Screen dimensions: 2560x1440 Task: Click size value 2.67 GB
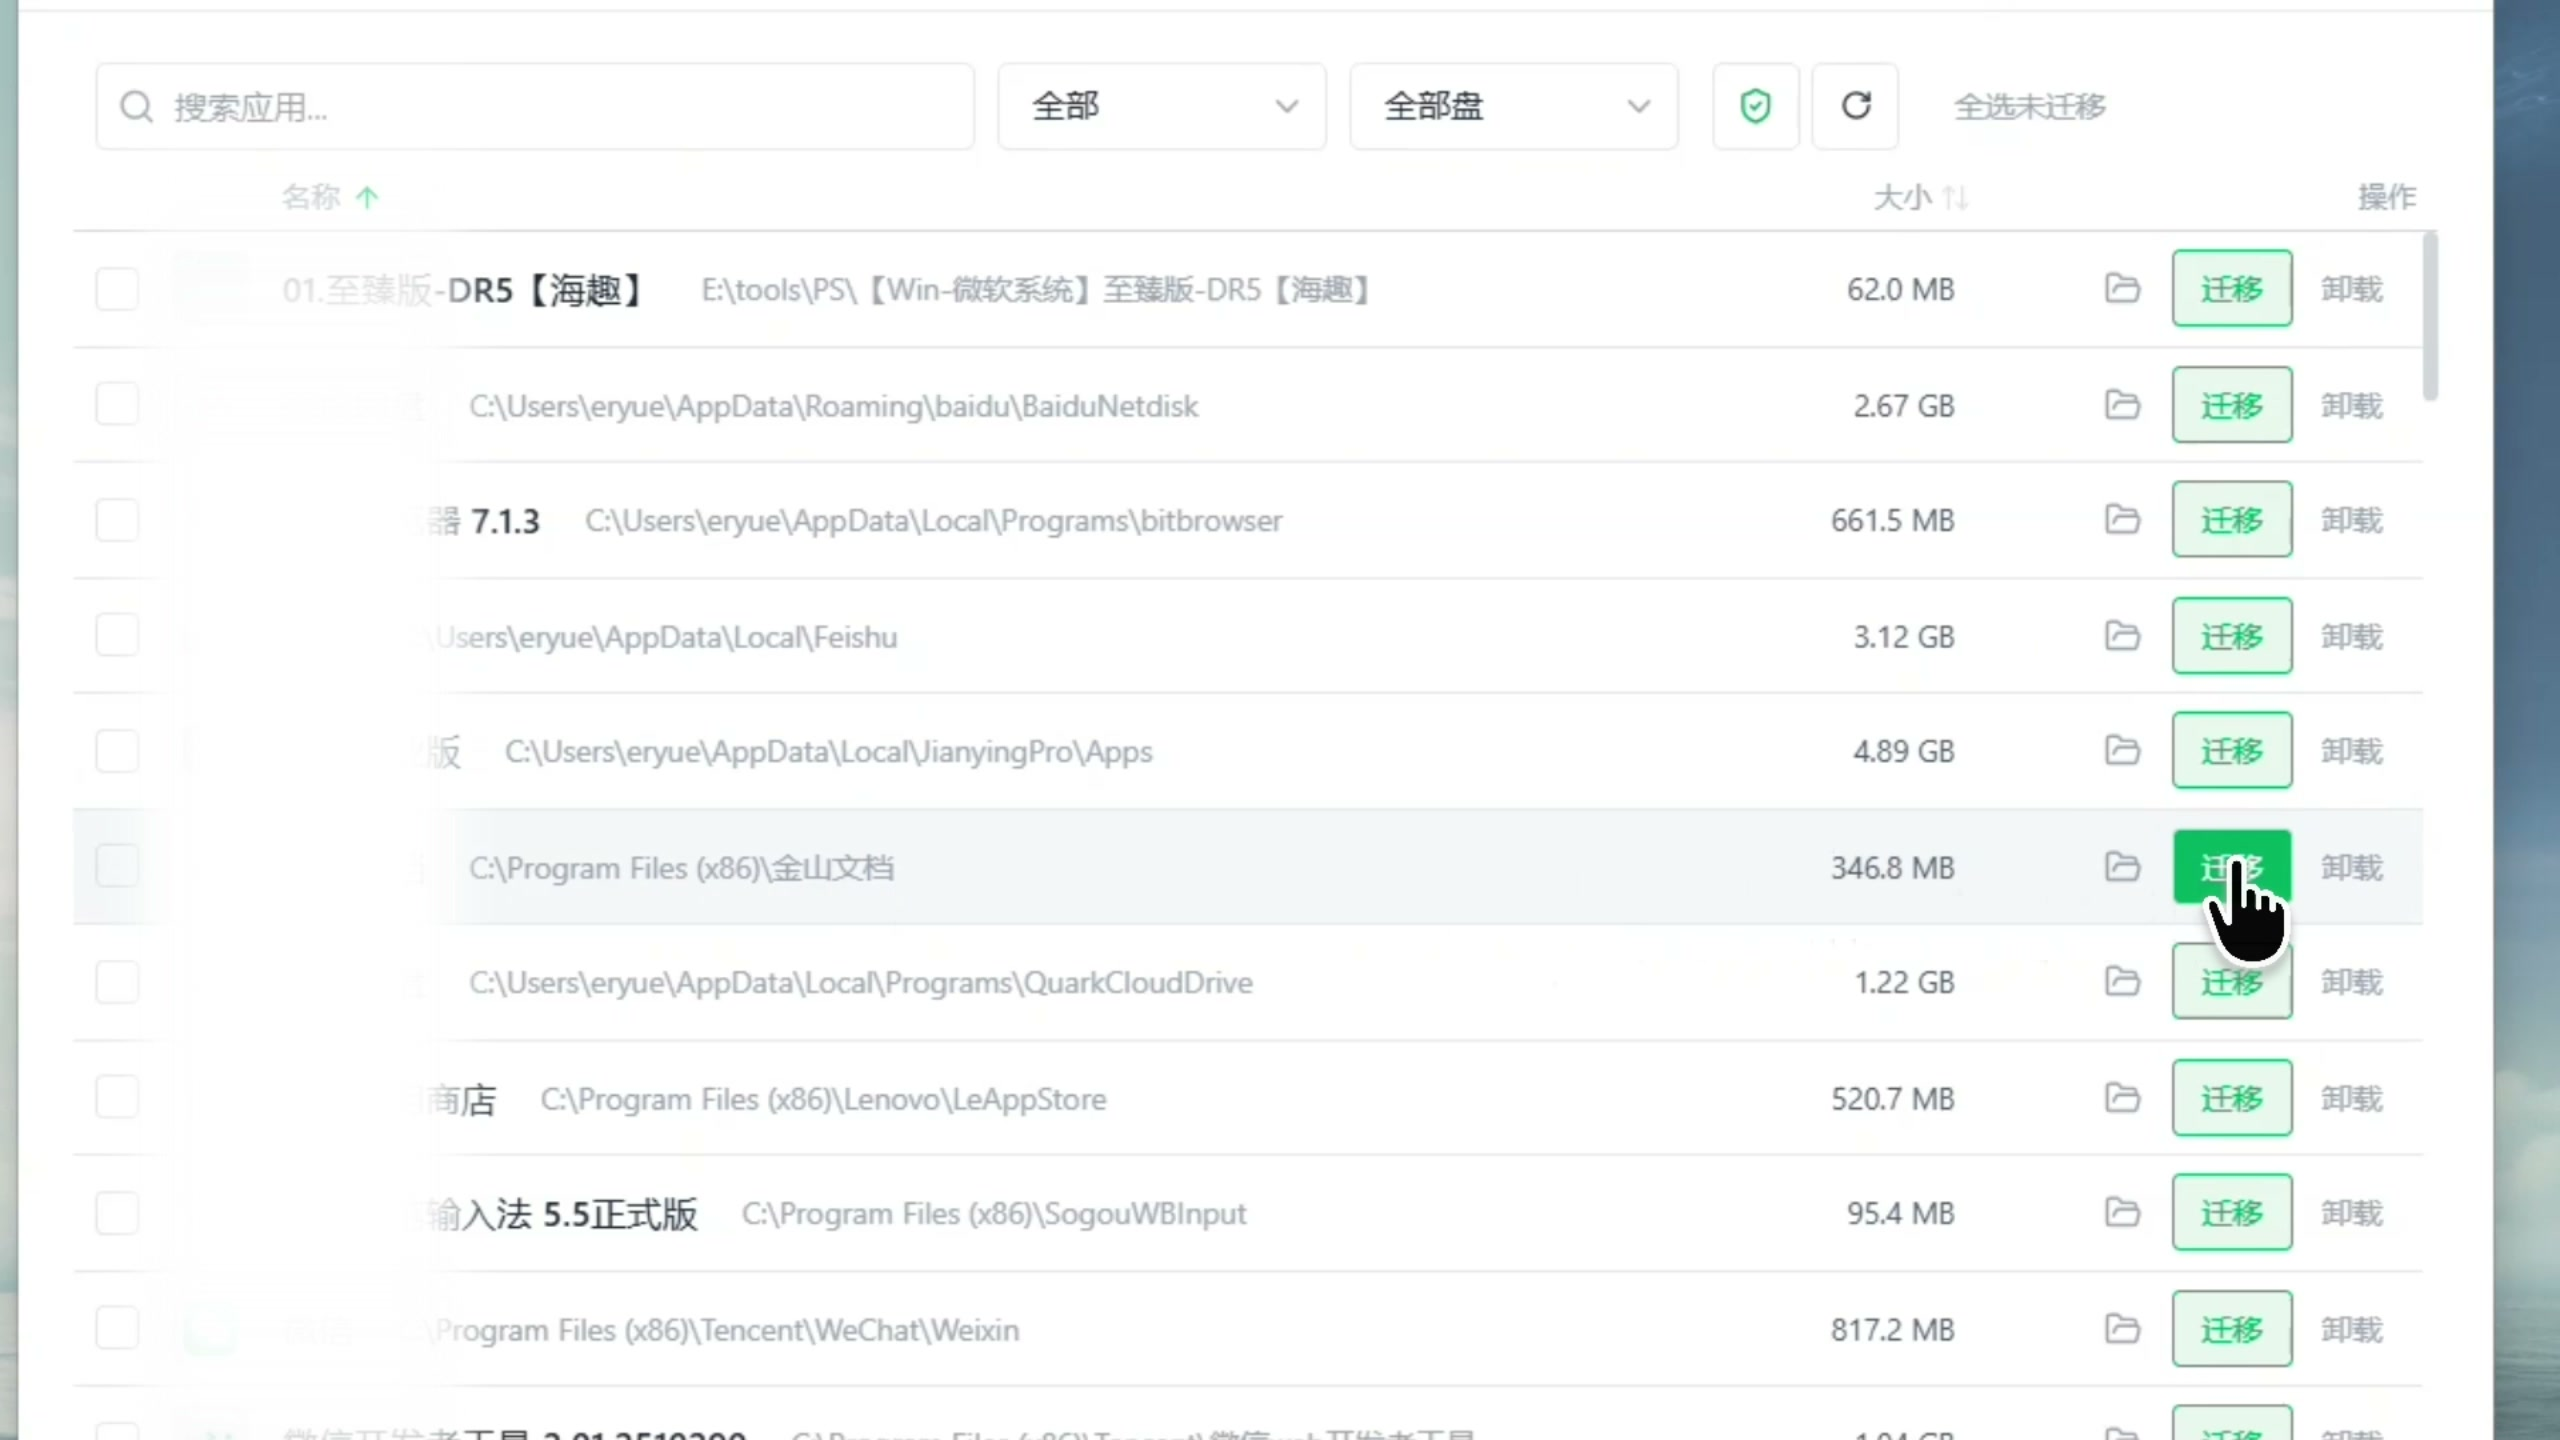point(1904,405)
